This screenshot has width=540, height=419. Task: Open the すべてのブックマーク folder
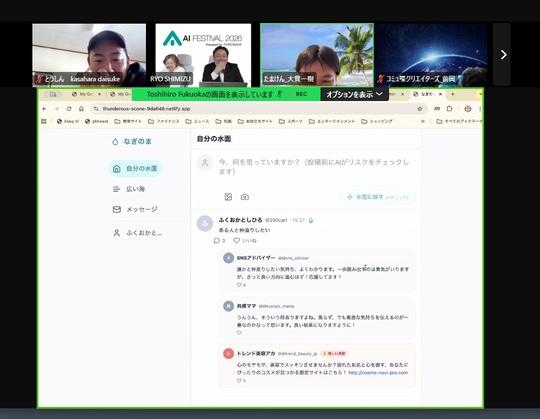pos(459,121)
